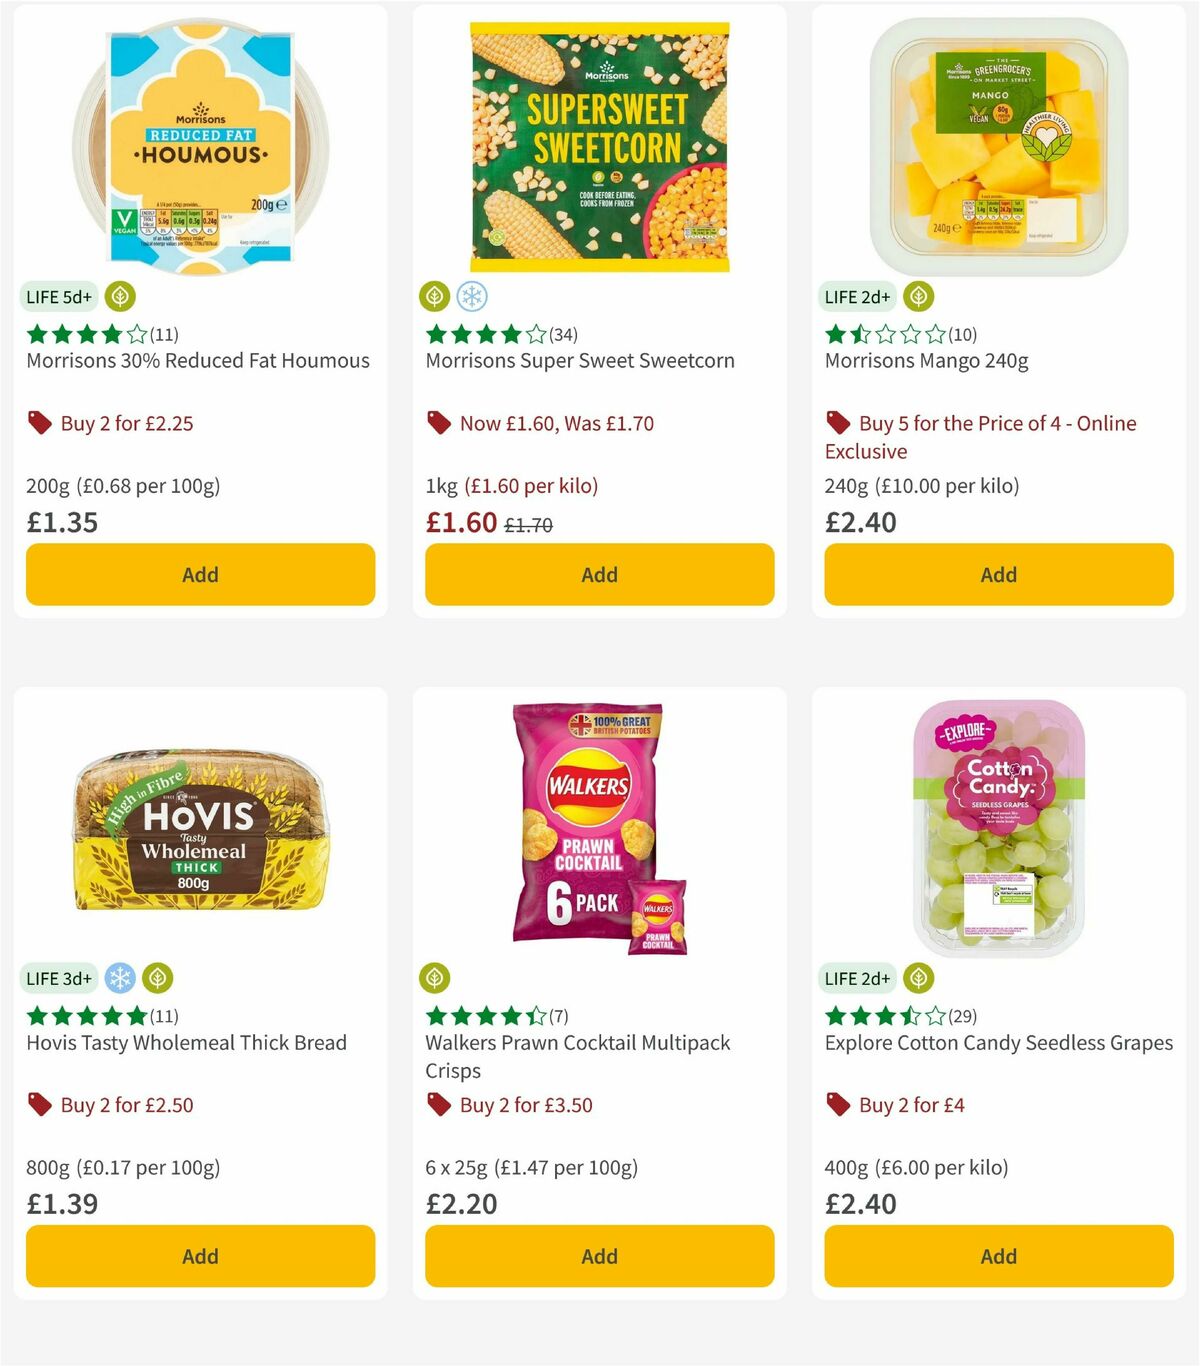Open the Explore Cotton Candy Seedless Grapes product page
The width and height of the screenshot is (1200, 1366).
(998, 1043)
